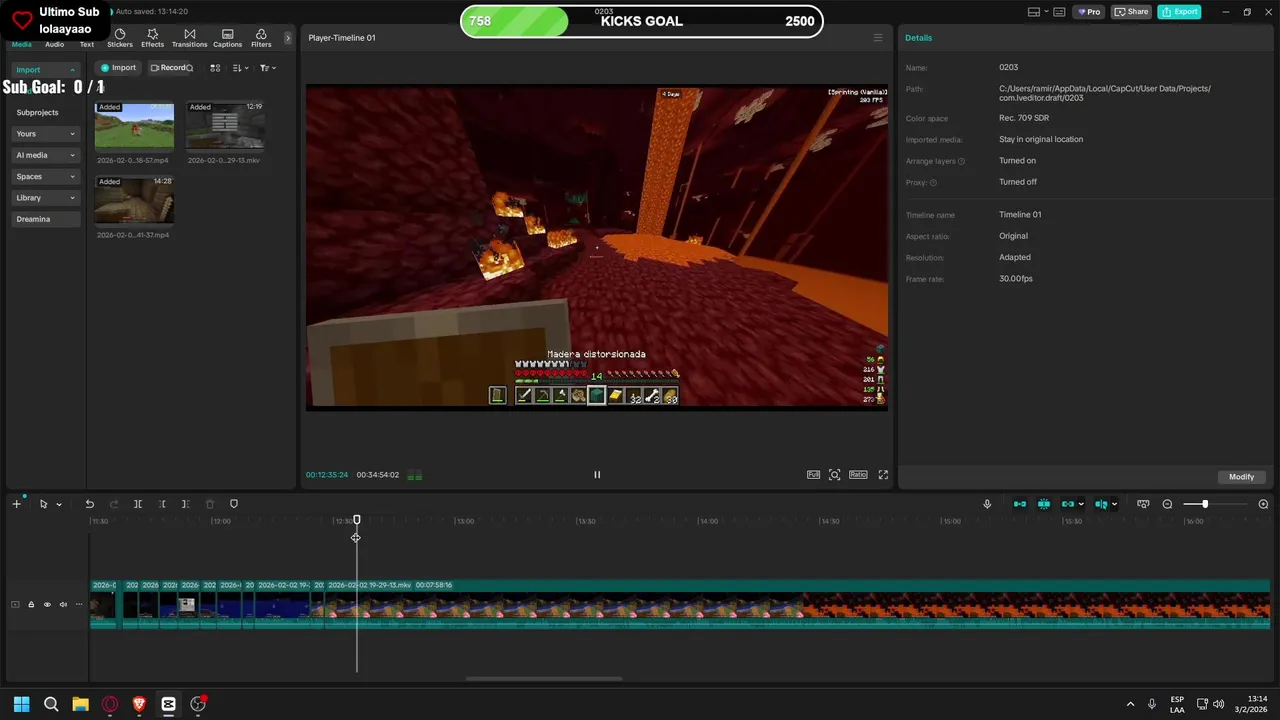Undo the last edit
The width and height of the screenshot is (1280, 720).
point(89,504)
